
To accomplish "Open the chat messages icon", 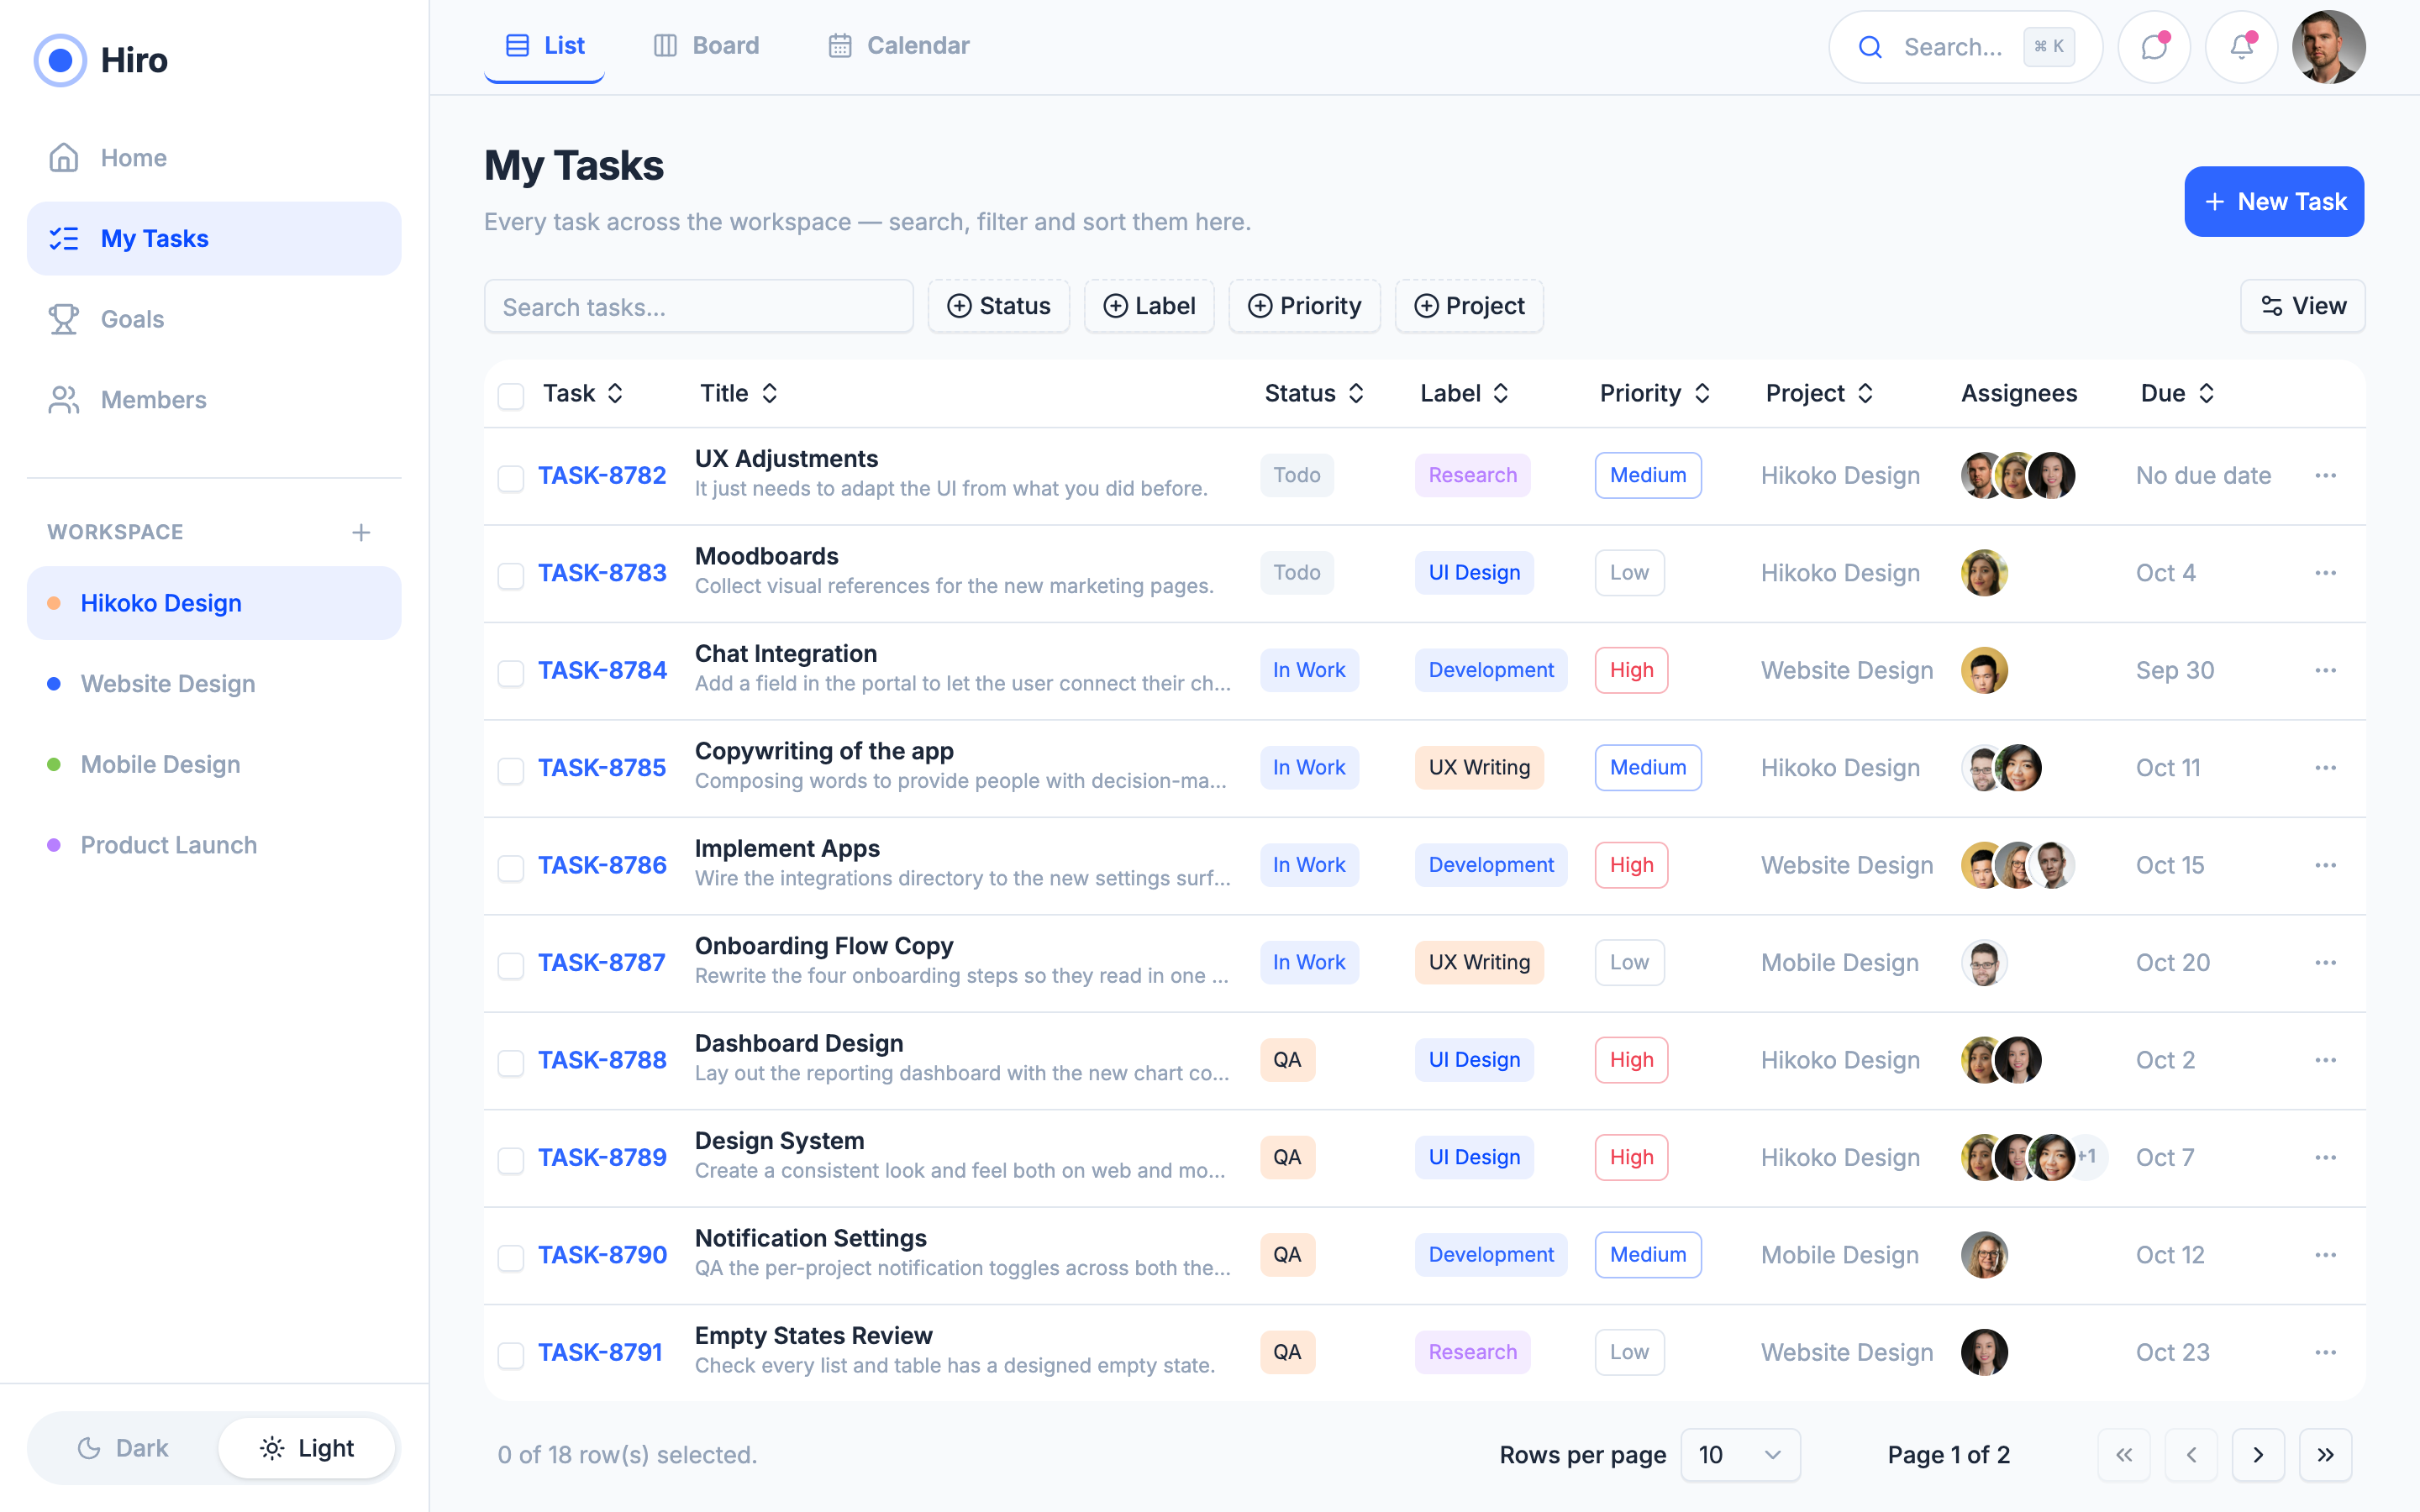I will [x=2154, y=47].
